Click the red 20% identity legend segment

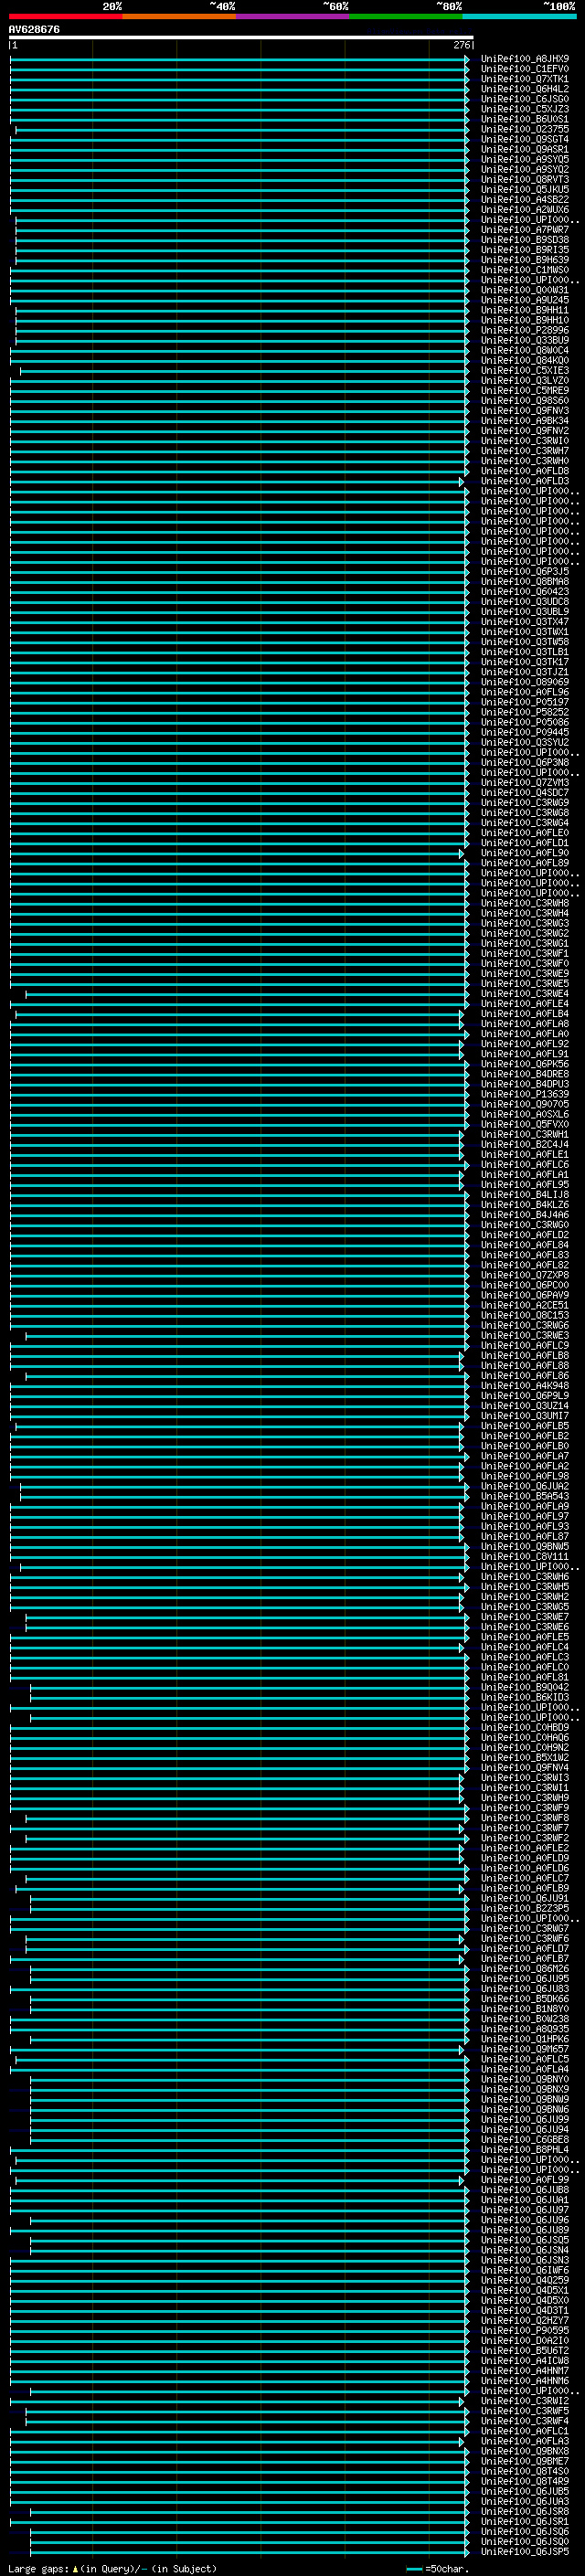click(x=66, y=16)
